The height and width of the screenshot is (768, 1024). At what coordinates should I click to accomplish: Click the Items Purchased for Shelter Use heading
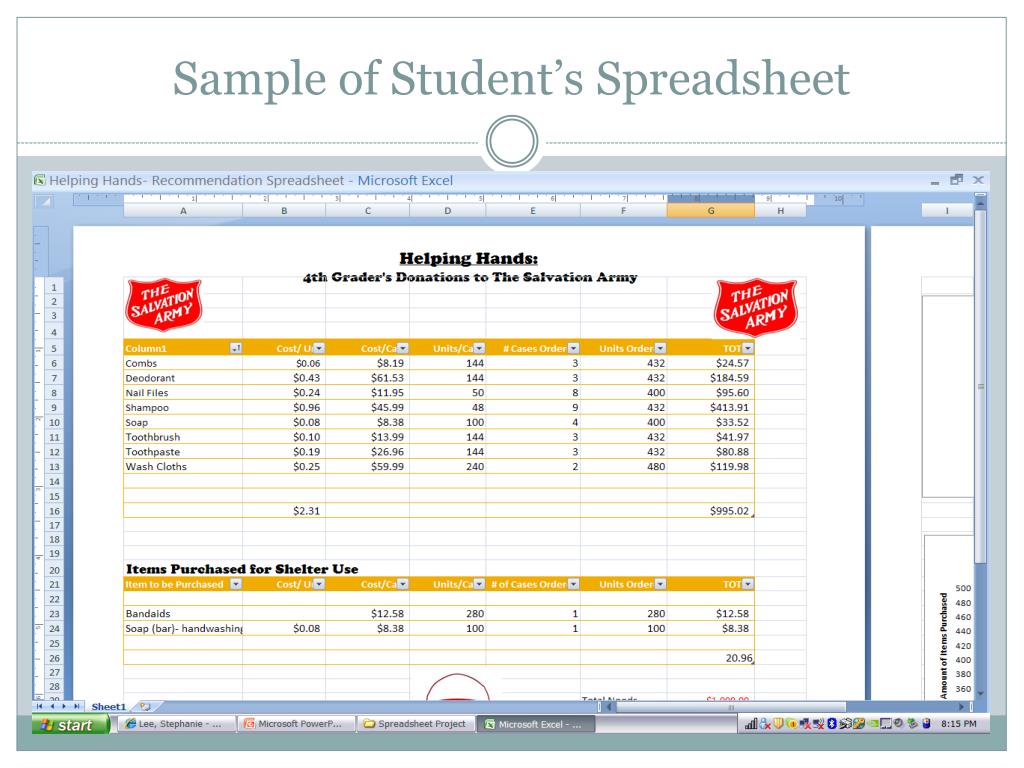242,569
